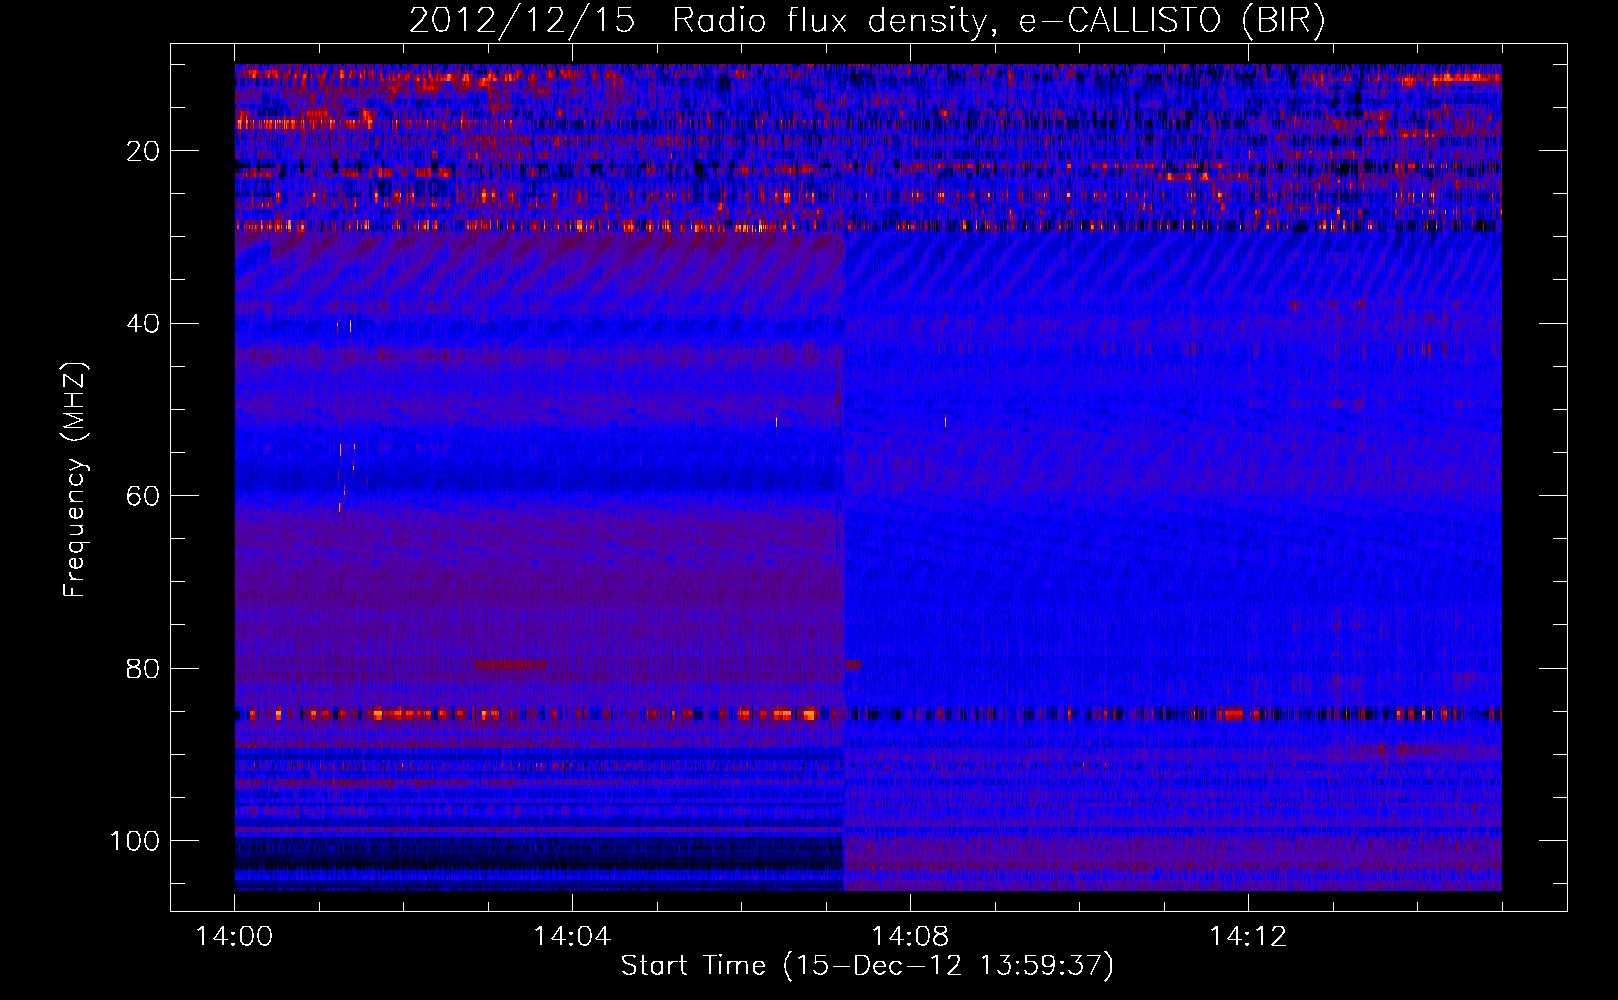The height and width of the screenshot is (1000, 1618).
Task: Click the vertical intensity transition edge near 14:07
Action: [x=843, y=560]
